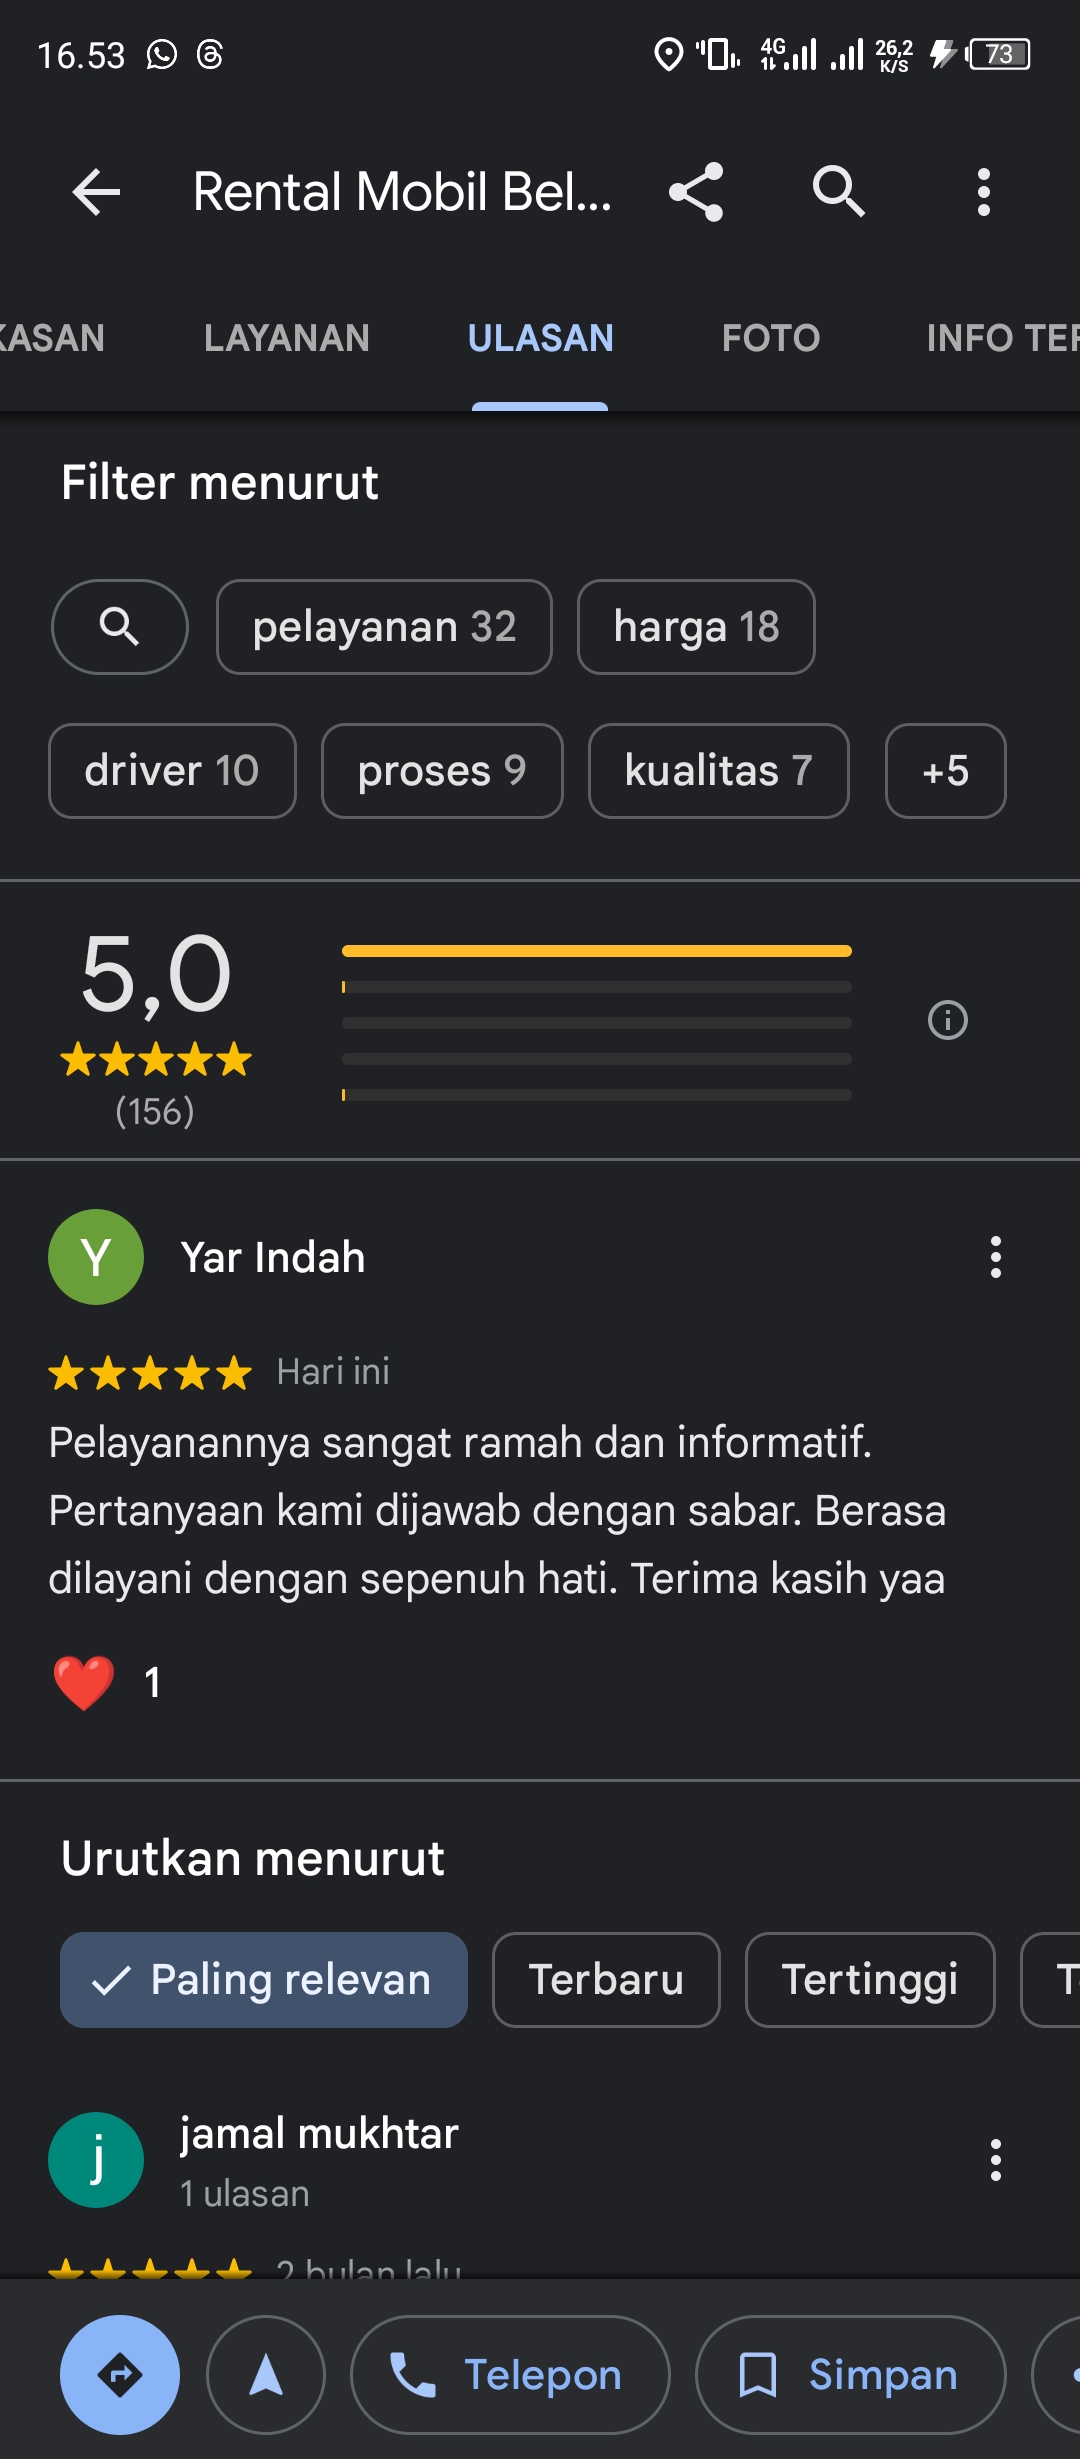Sort reviews by Tertinggi

(870, 1979)
